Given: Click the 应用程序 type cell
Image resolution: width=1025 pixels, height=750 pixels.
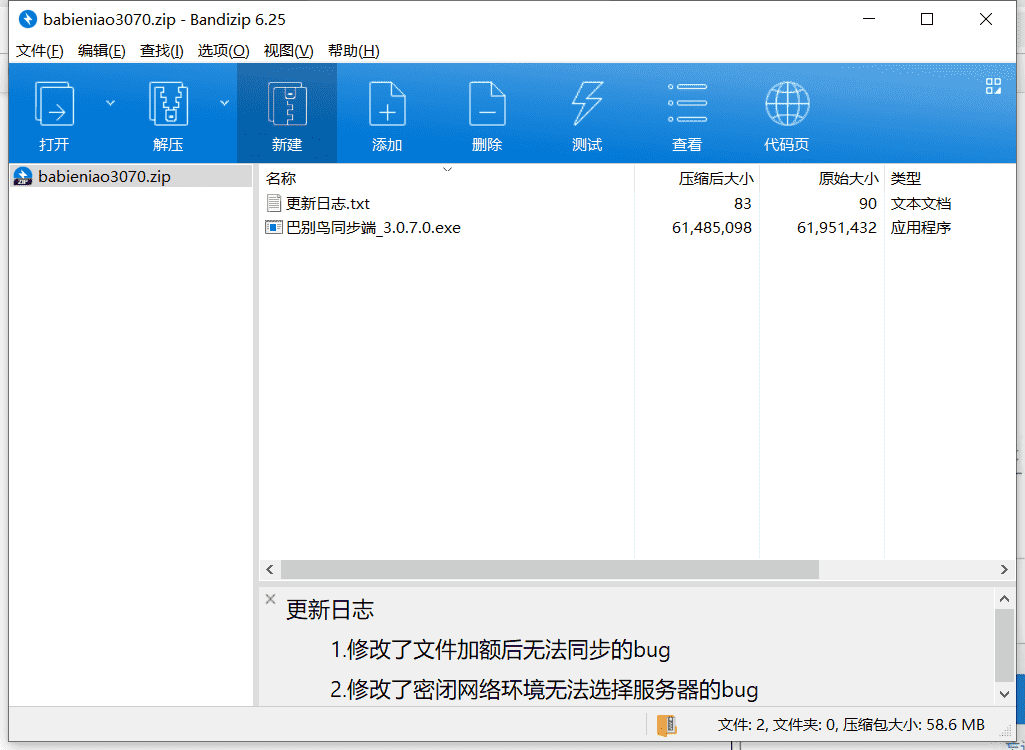Looking at the screenshot, I should (x=920, y=228).
